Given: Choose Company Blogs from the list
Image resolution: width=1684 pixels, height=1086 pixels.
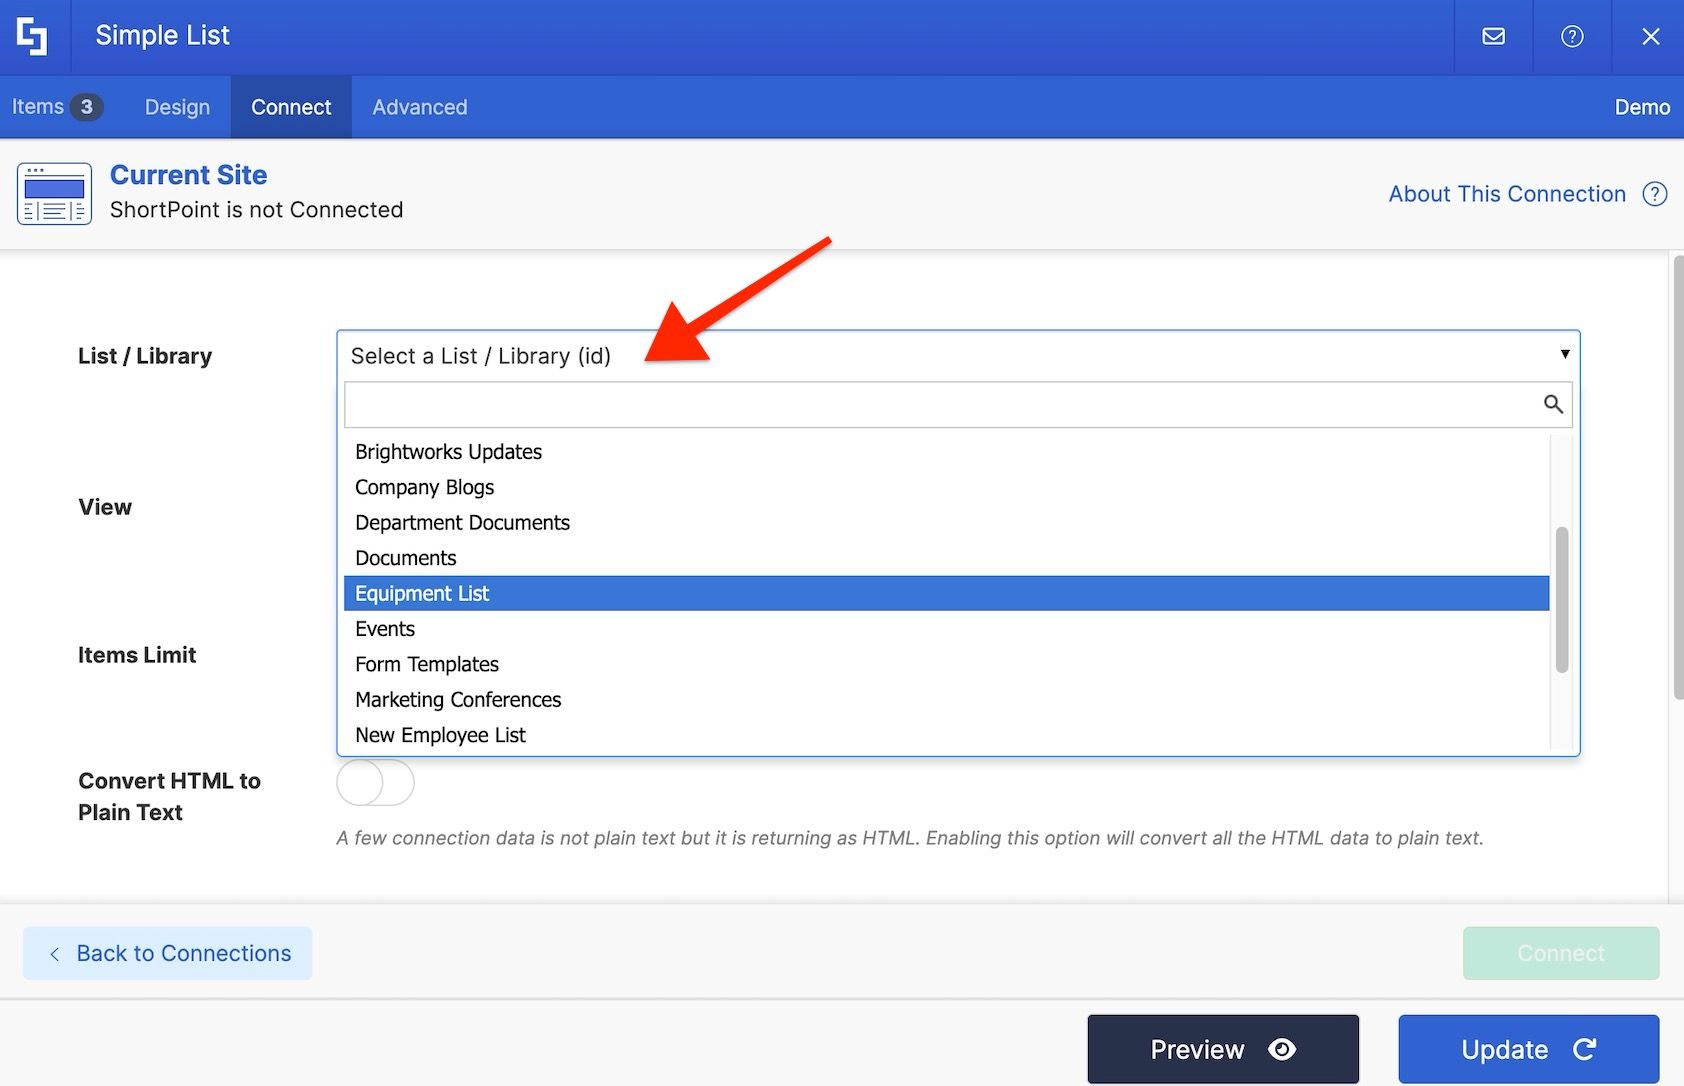Looking at the screenshot, I should [x=946, y=487].
